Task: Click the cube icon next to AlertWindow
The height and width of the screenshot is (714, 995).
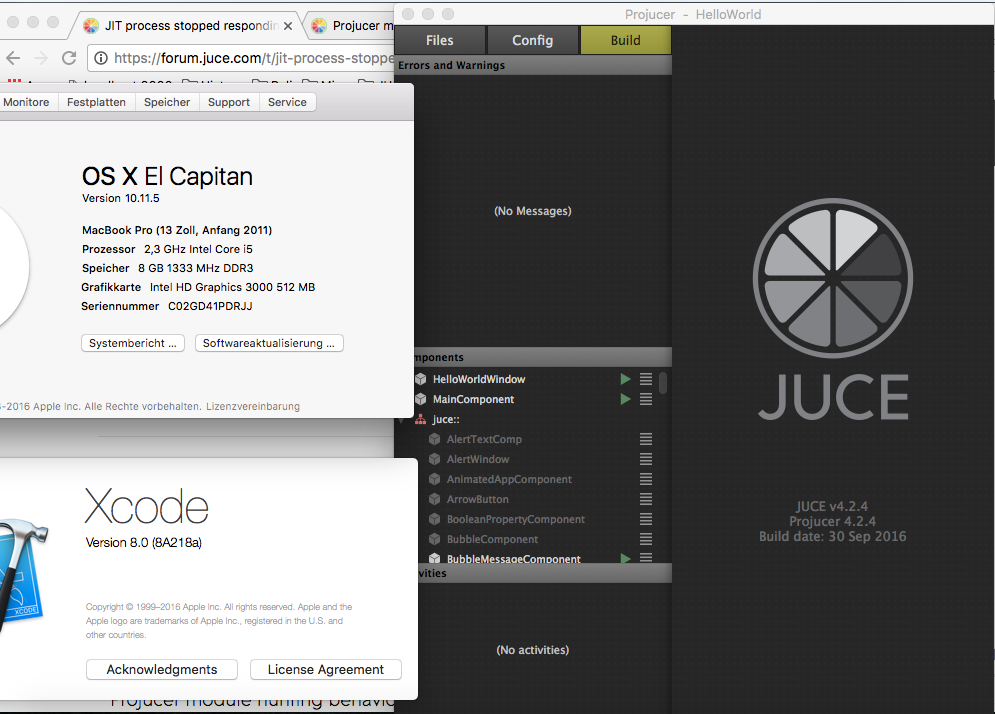Action: [x=435, y=459]
